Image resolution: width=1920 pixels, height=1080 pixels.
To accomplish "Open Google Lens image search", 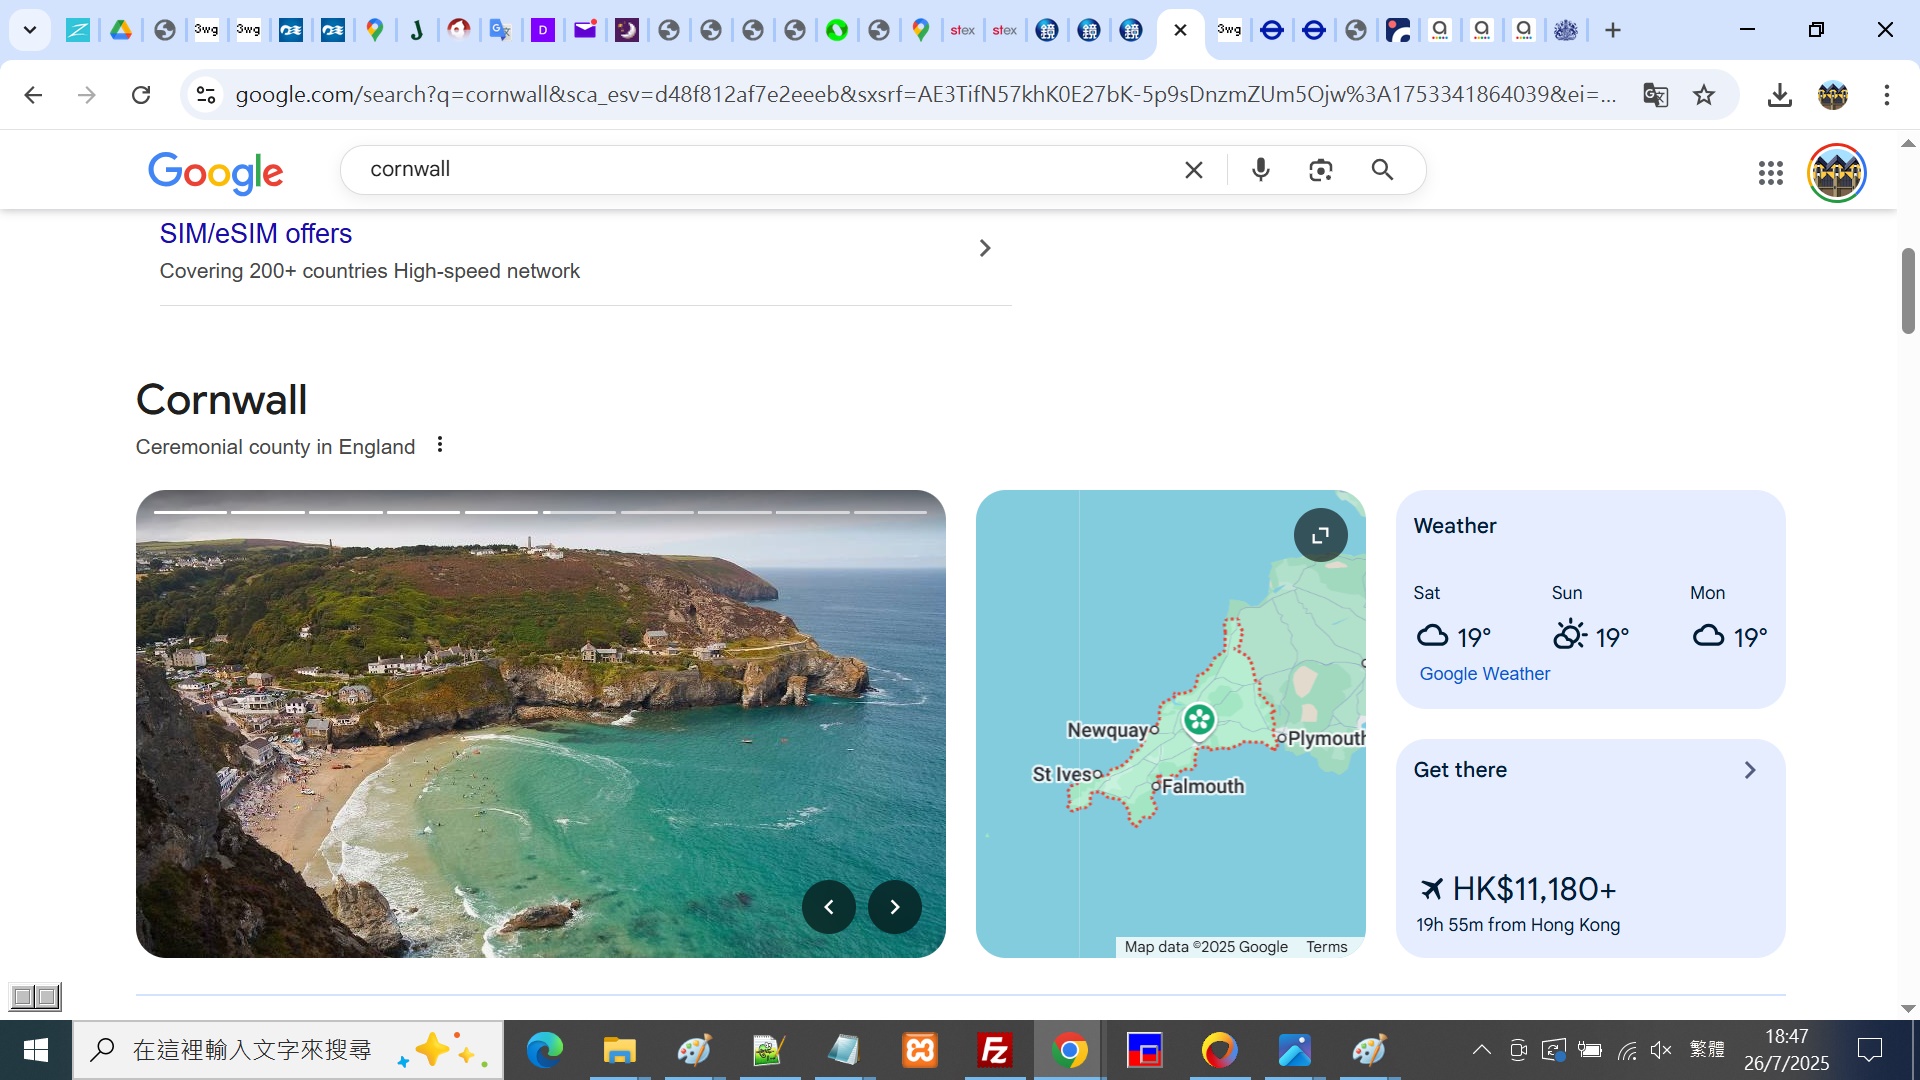I will pyautogui.click(x=1320, y=170).
